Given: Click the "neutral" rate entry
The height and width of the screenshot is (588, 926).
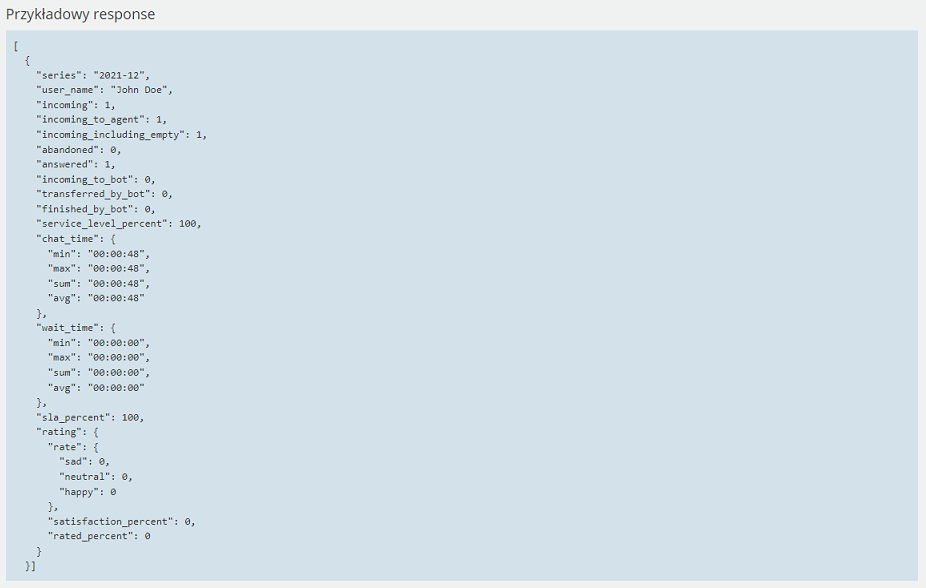Looking at the screenshot, I should click(x=96, y=477).
